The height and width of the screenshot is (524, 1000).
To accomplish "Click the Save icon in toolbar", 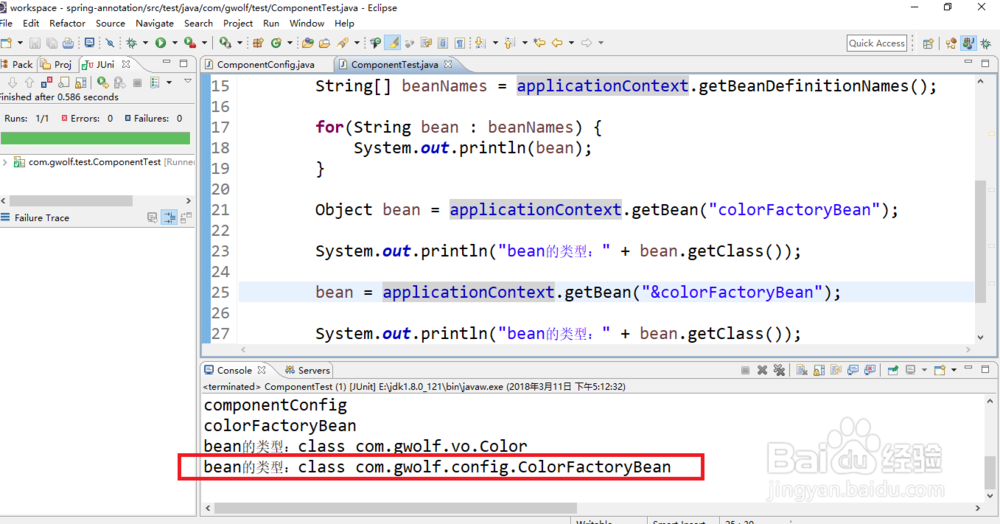I will pos(35,43).
